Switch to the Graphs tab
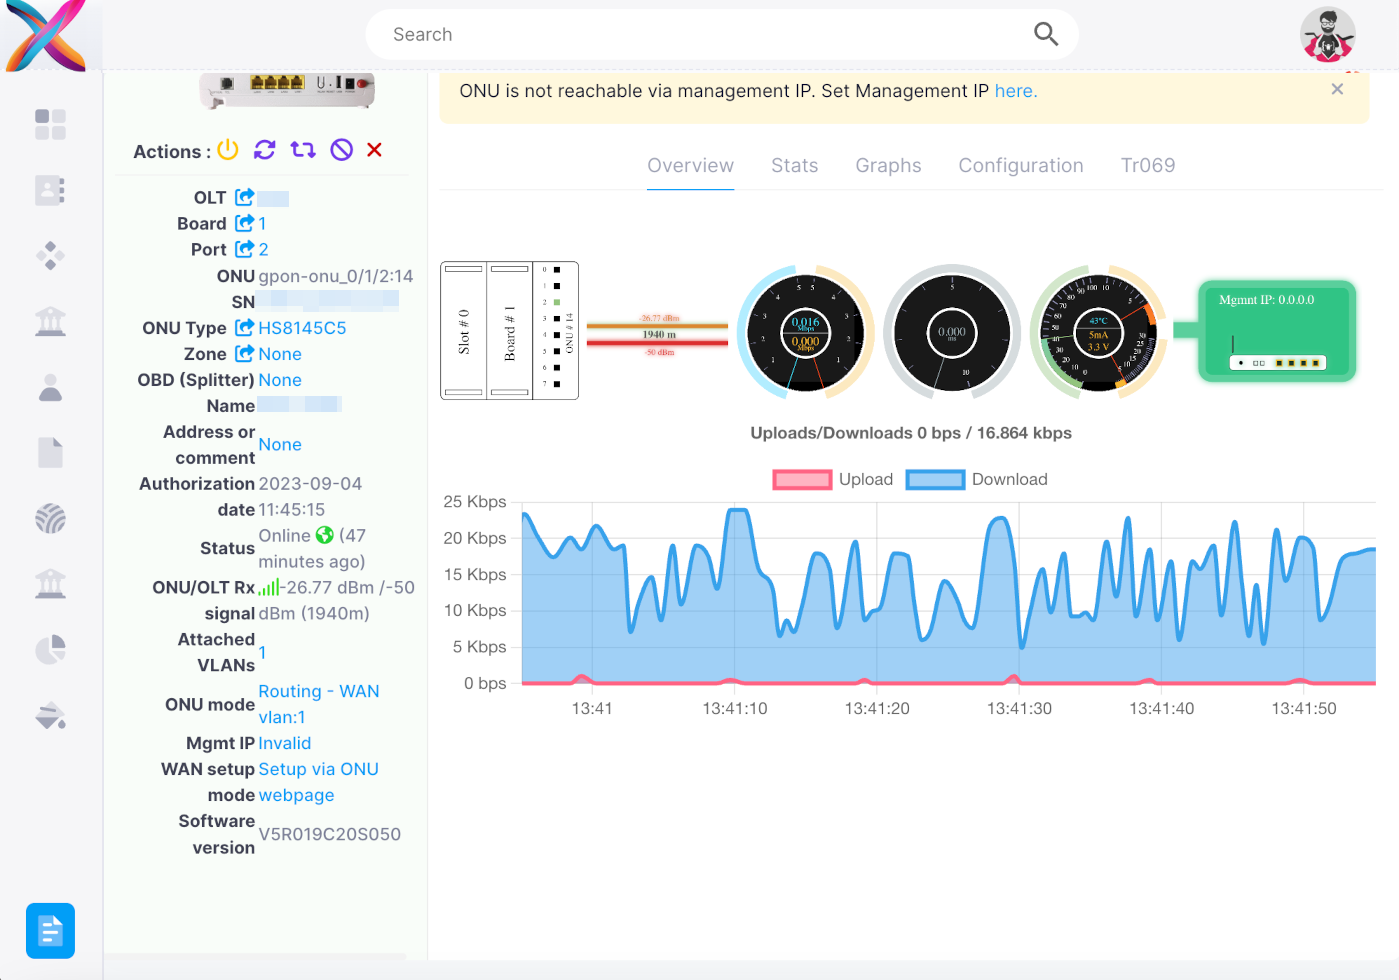The image size is (1399, 980). point(887,165)
